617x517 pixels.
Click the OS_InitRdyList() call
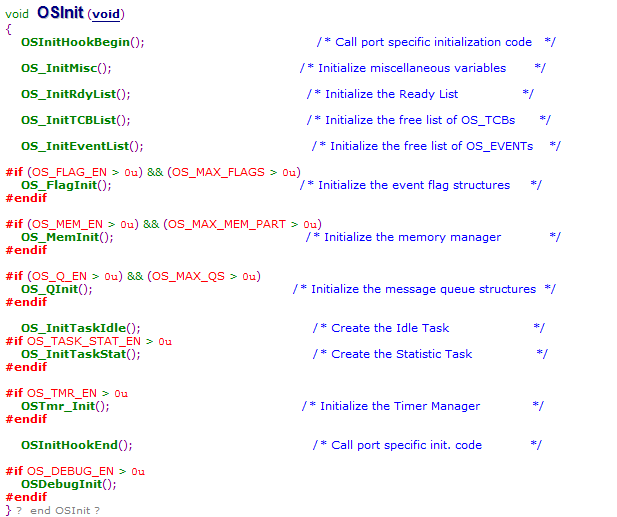click(76, 94)
